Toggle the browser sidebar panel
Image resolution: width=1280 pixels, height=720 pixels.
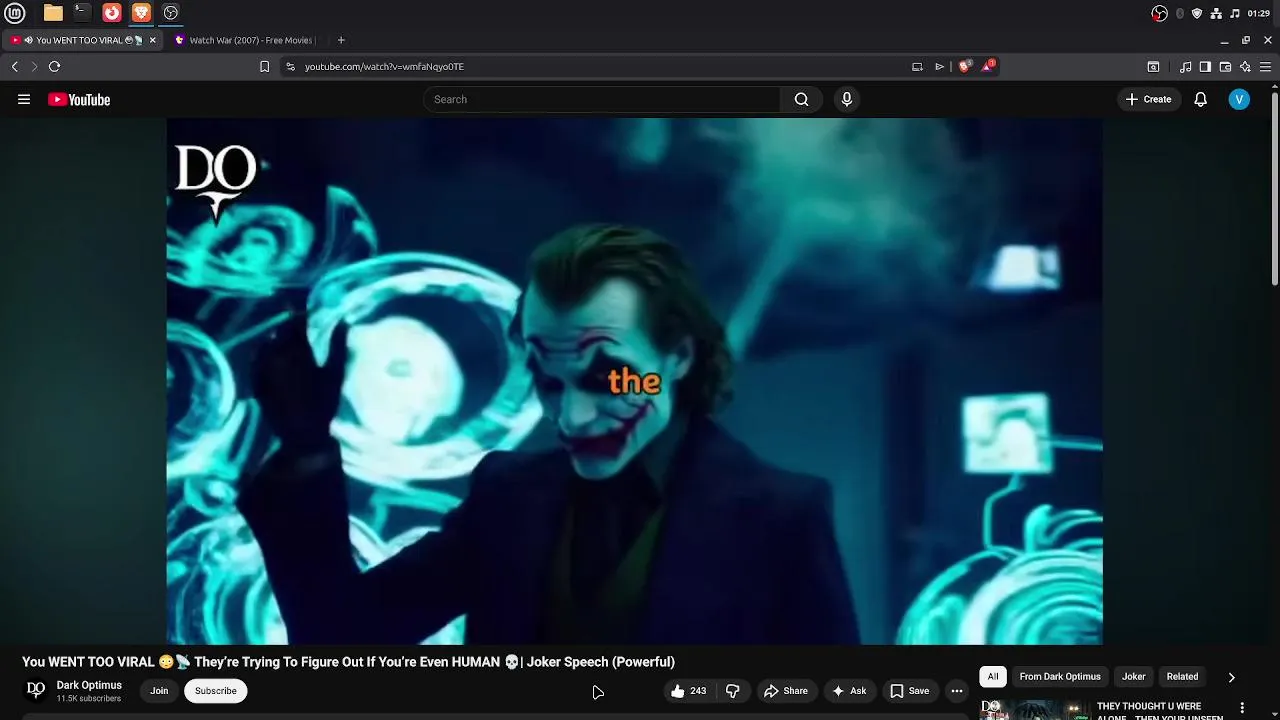1205,66
